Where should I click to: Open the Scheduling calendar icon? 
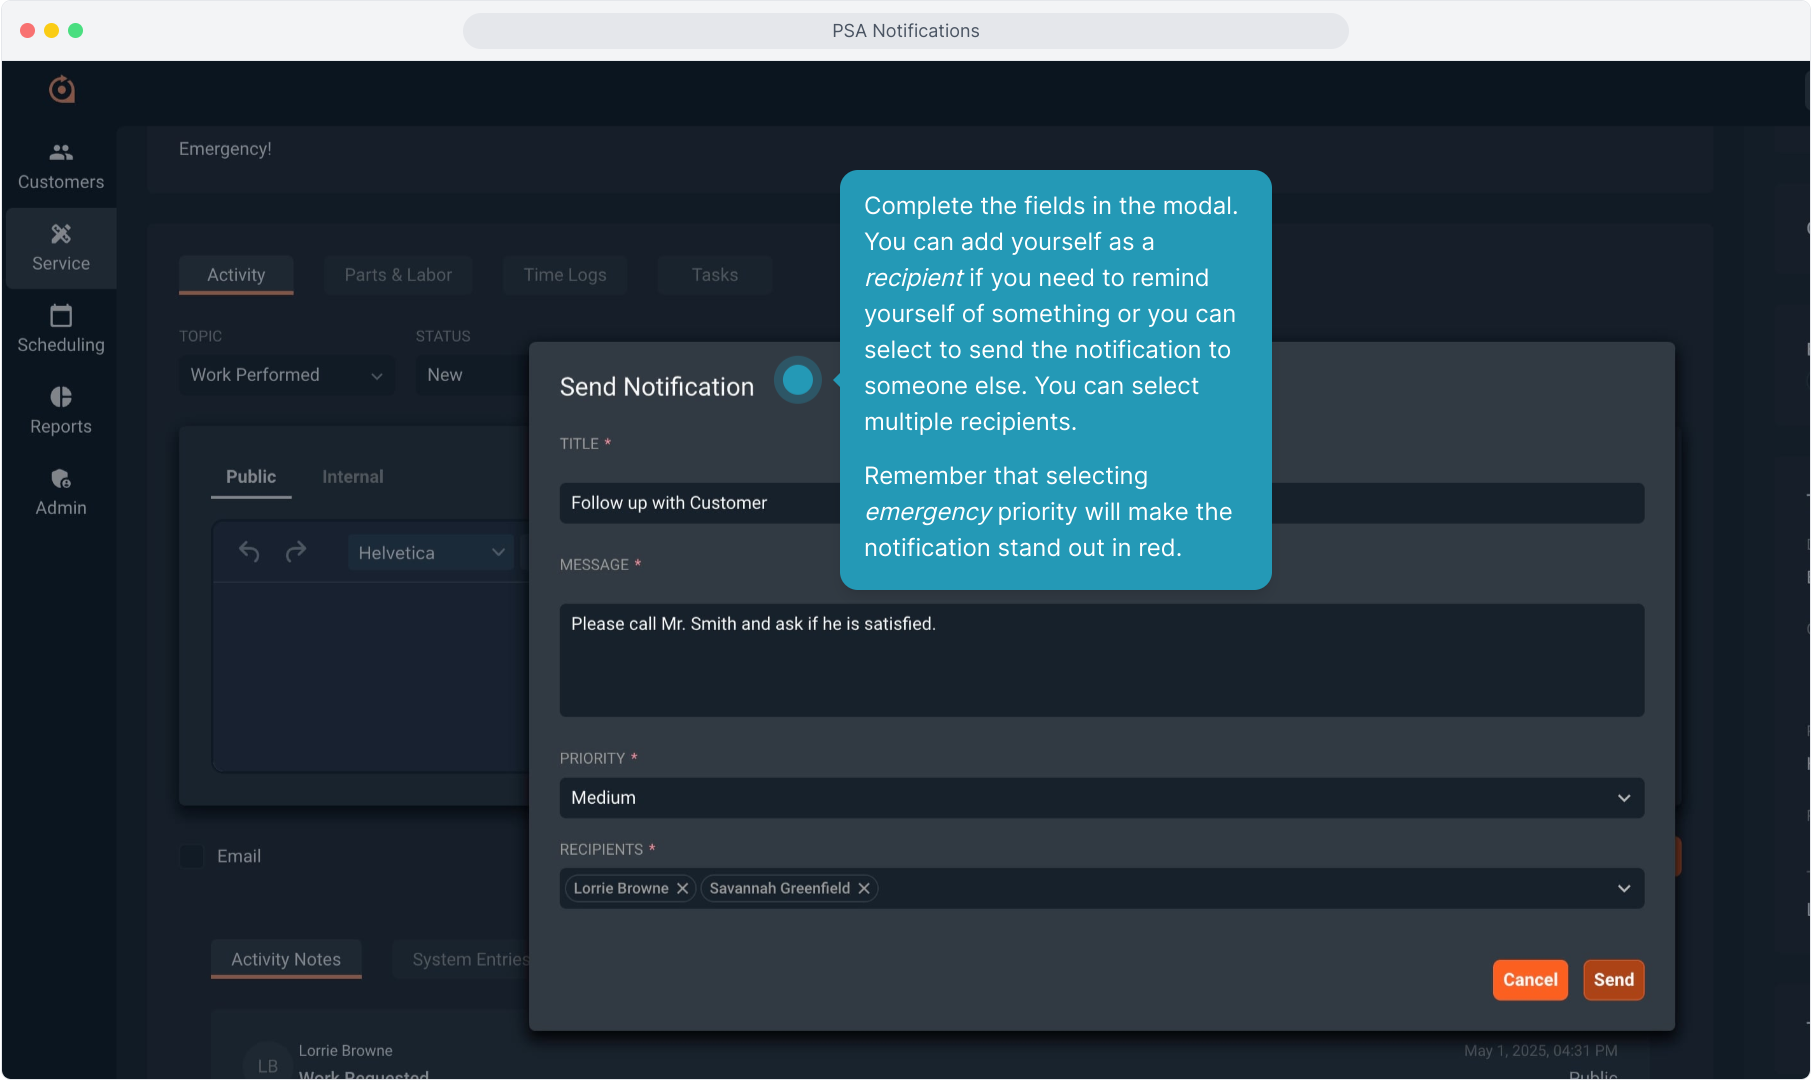[x=61, y=316]
